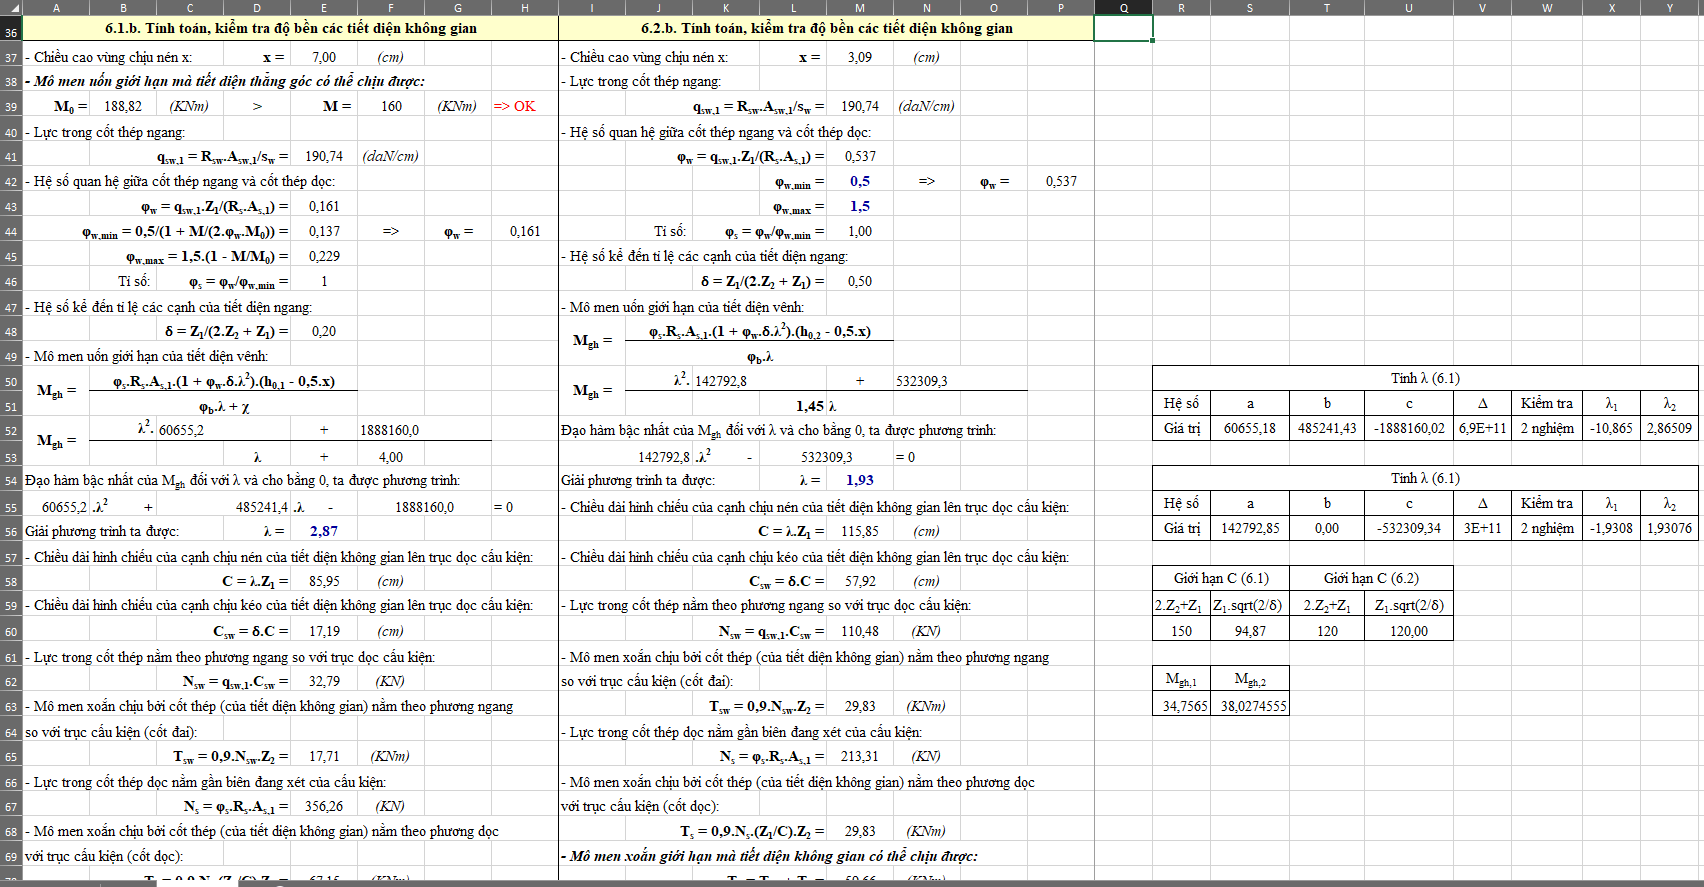1704x887 pixels.
Task: Select C value 85,95 in row 58
Action: 324,581
